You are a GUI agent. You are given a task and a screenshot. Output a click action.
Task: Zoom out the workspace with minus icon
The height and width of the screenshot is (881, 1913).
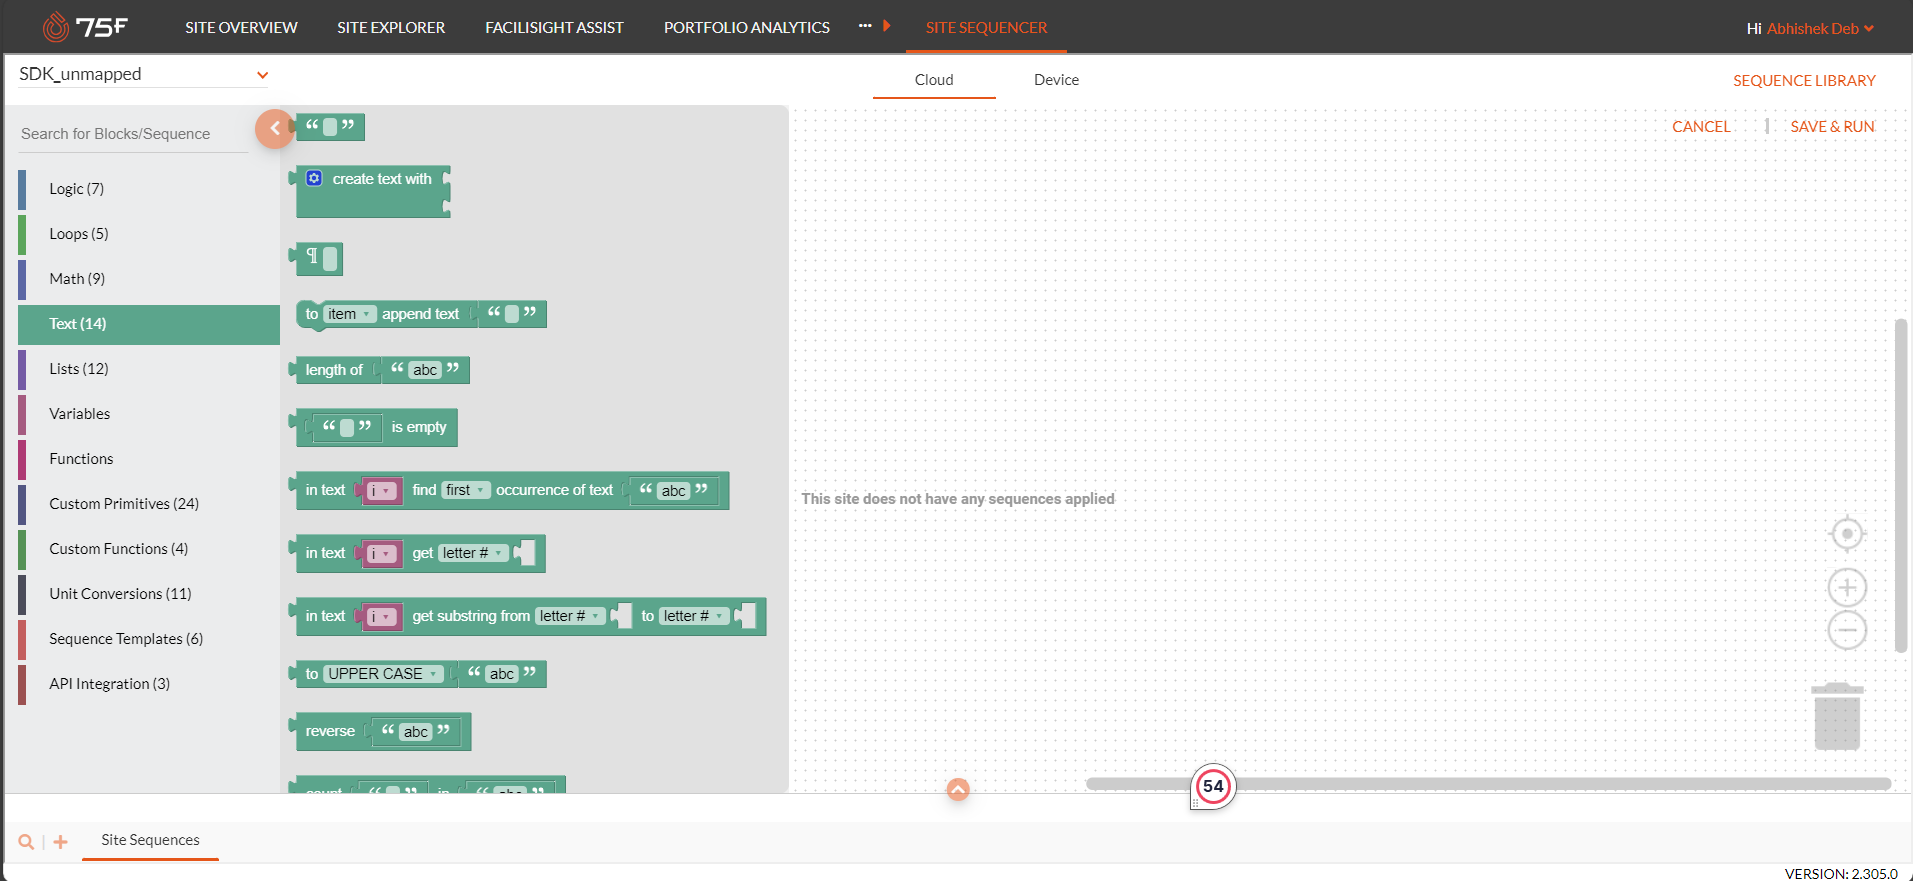[1847, 630]
